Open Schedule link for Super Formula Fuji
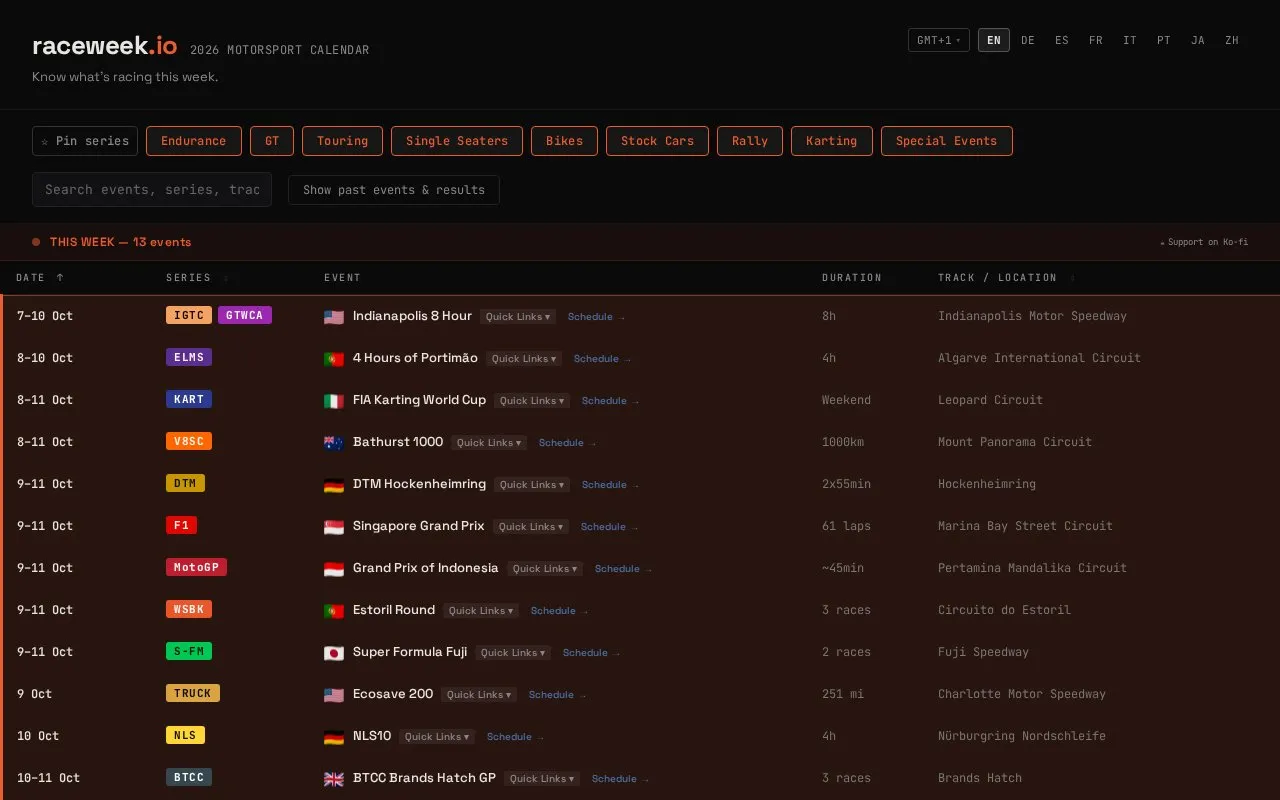Screen dimensions: 1280x800 (x=590, y=653)
